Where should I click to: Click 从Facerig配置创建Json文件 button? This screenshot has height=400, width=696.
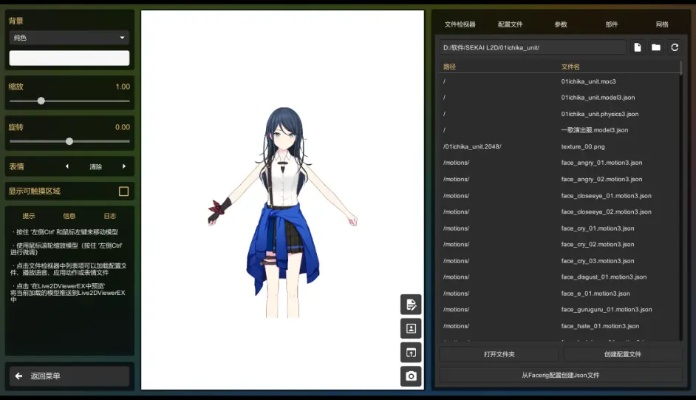(561, 375)
